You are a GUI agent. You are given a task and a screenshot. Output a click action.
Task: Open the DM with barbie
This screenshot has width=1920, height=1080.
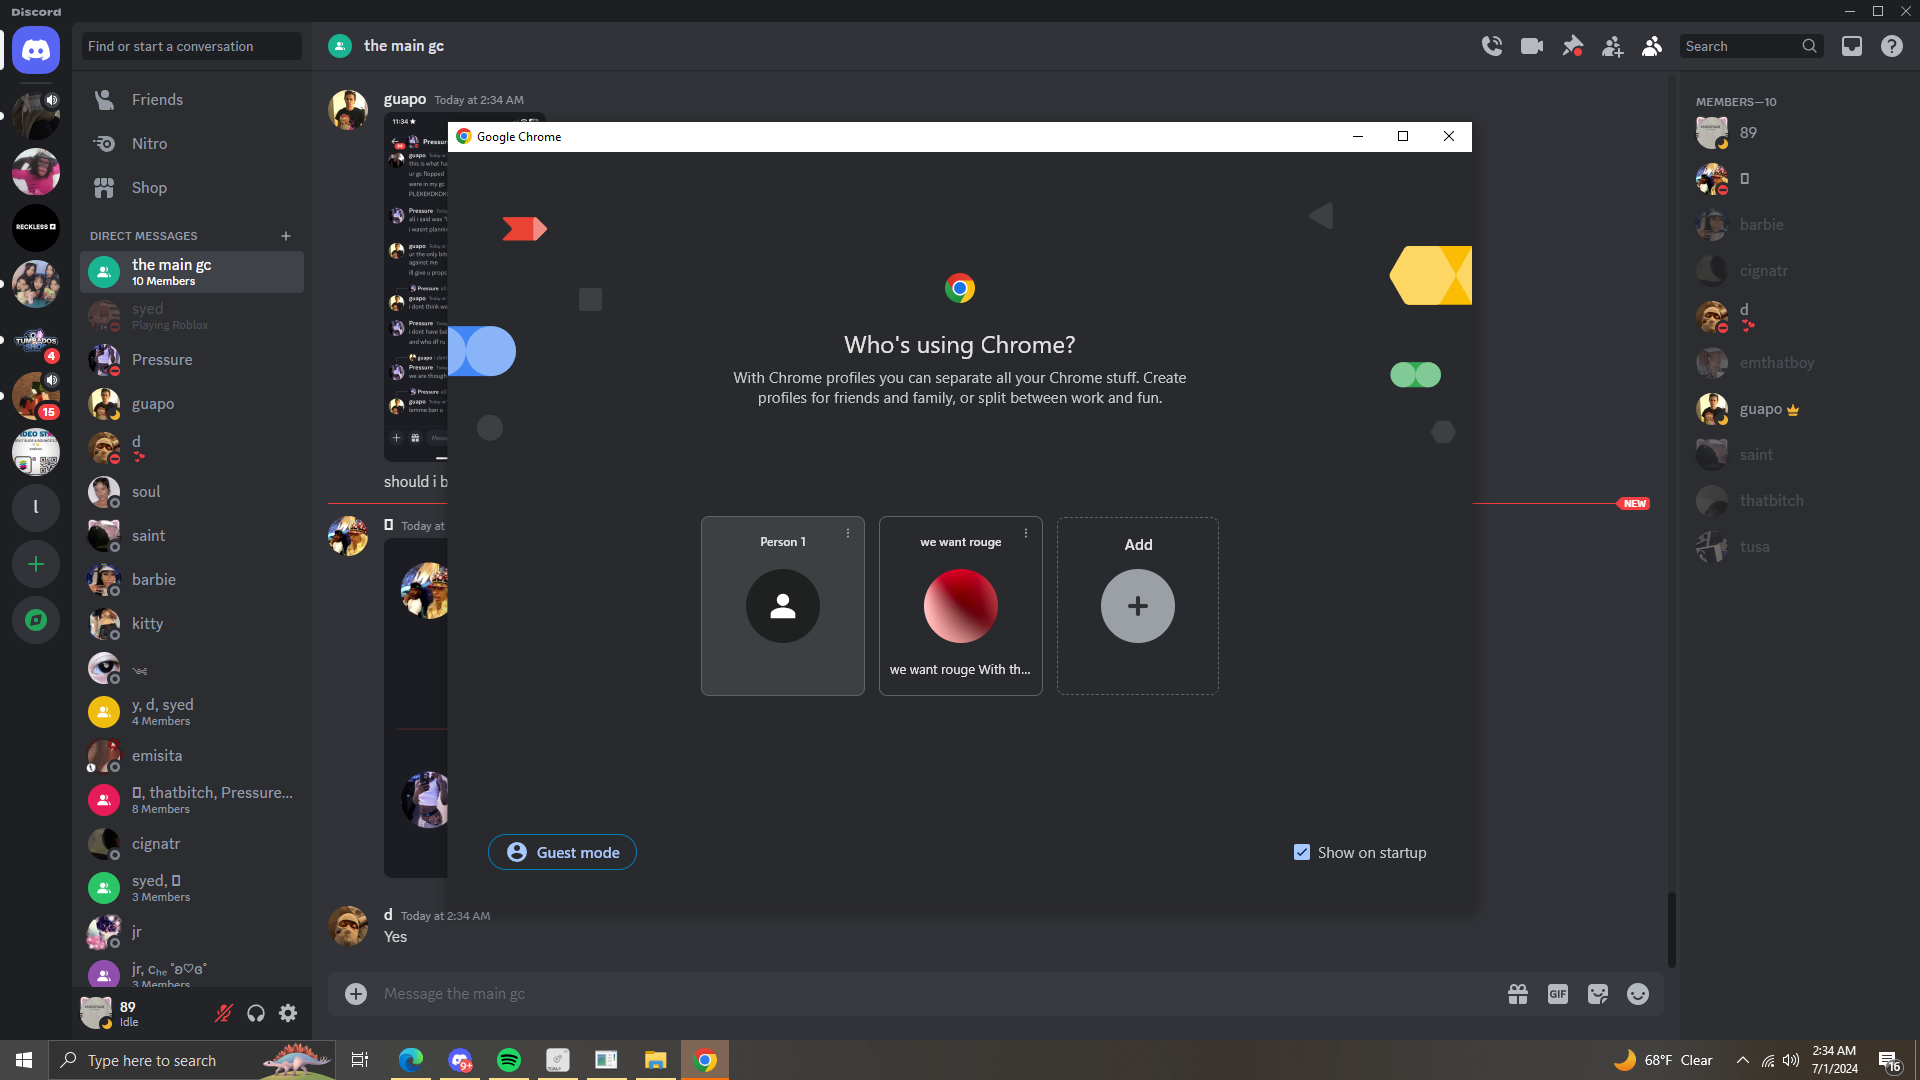click(192, 580)
